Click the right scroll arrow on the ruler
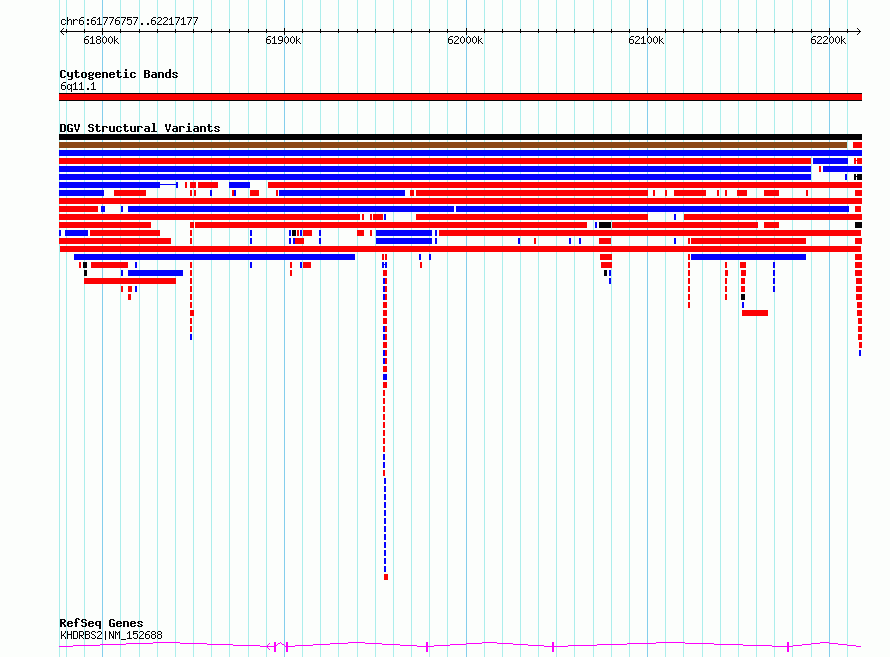Viewport: 890px width, 657px height. coord(859,31)
